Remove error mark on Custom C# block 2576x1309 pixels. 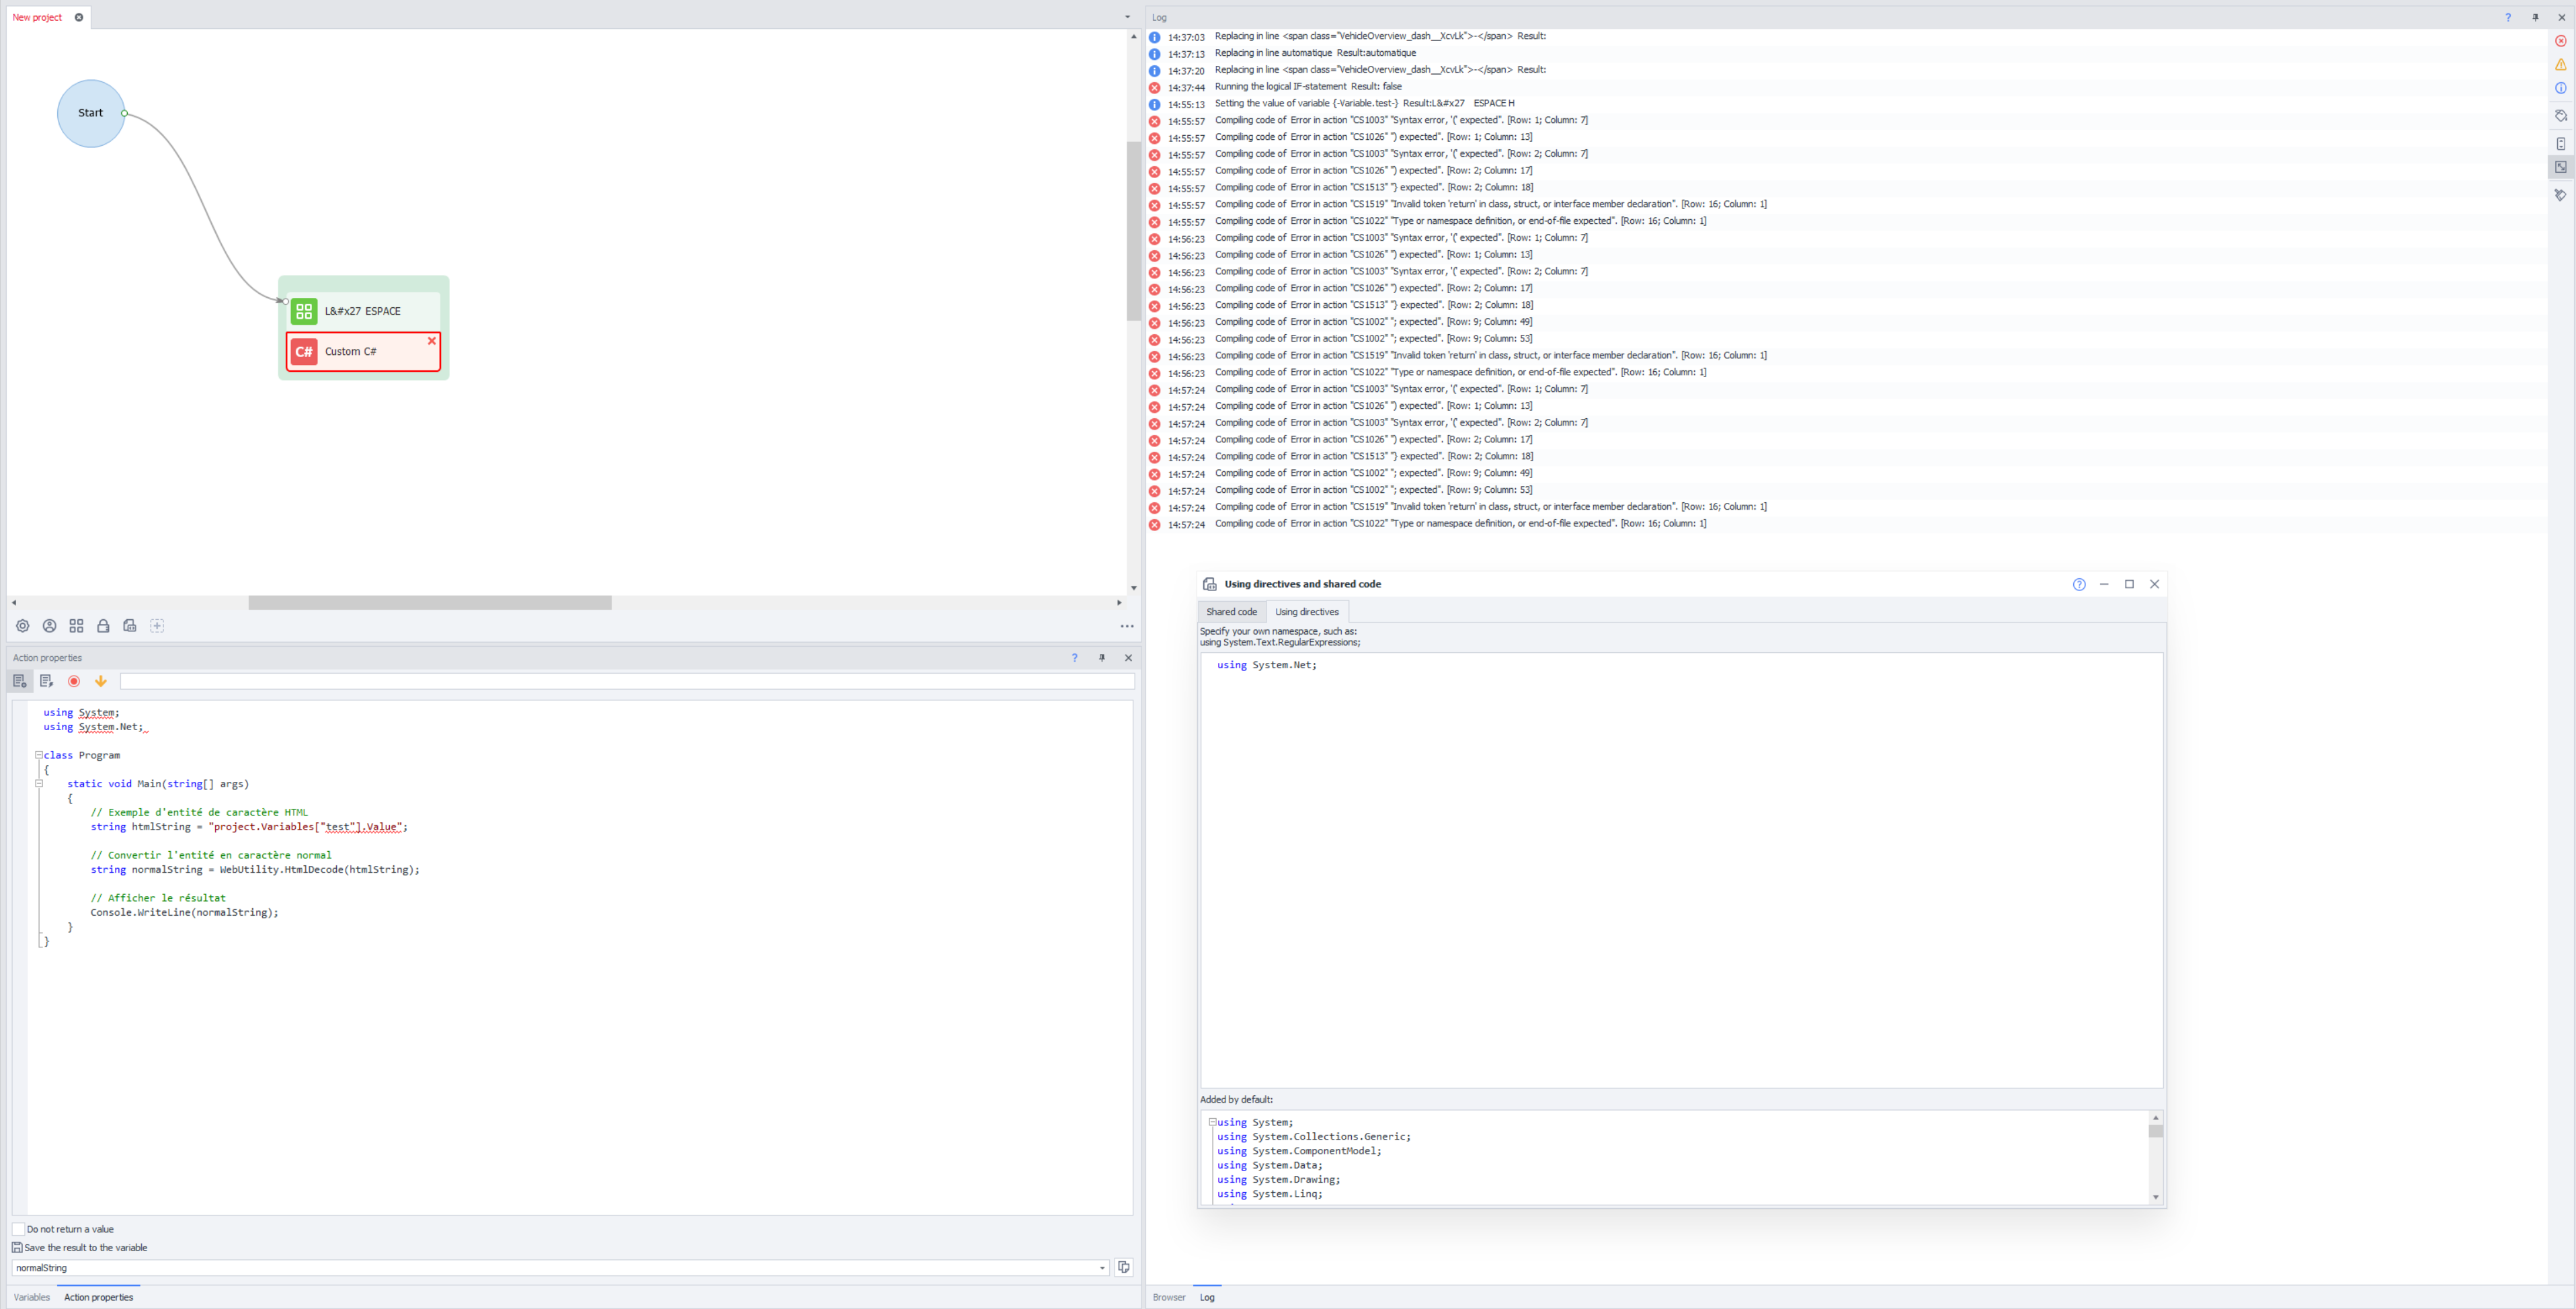pyautogui.click(x=432, y=341)
